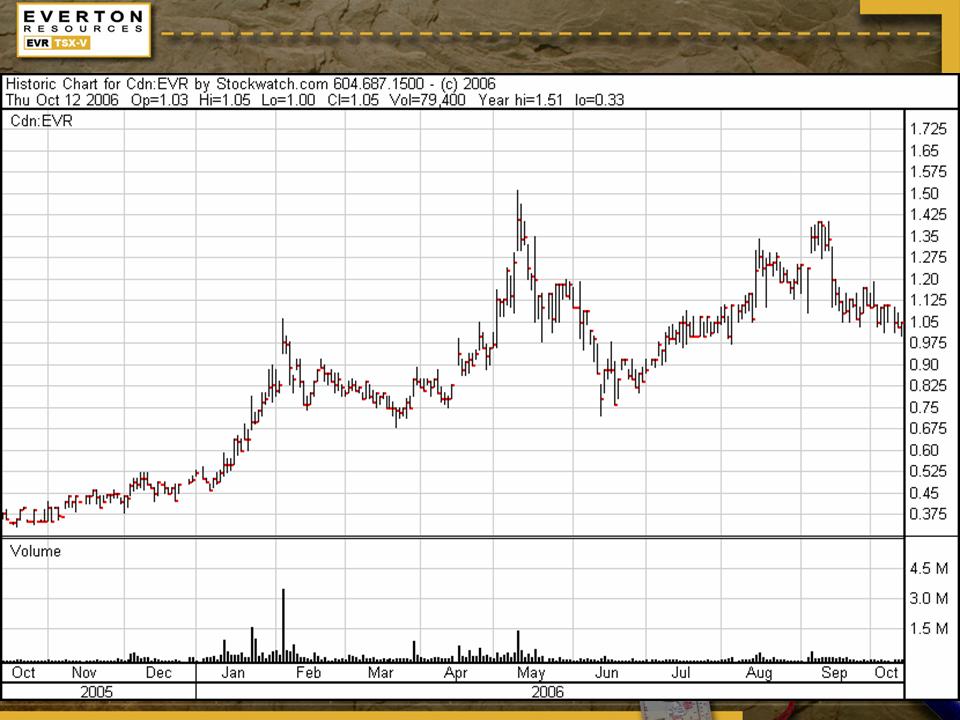
Task: Click the 0.375 price axis label
Action: click(928, 514)
